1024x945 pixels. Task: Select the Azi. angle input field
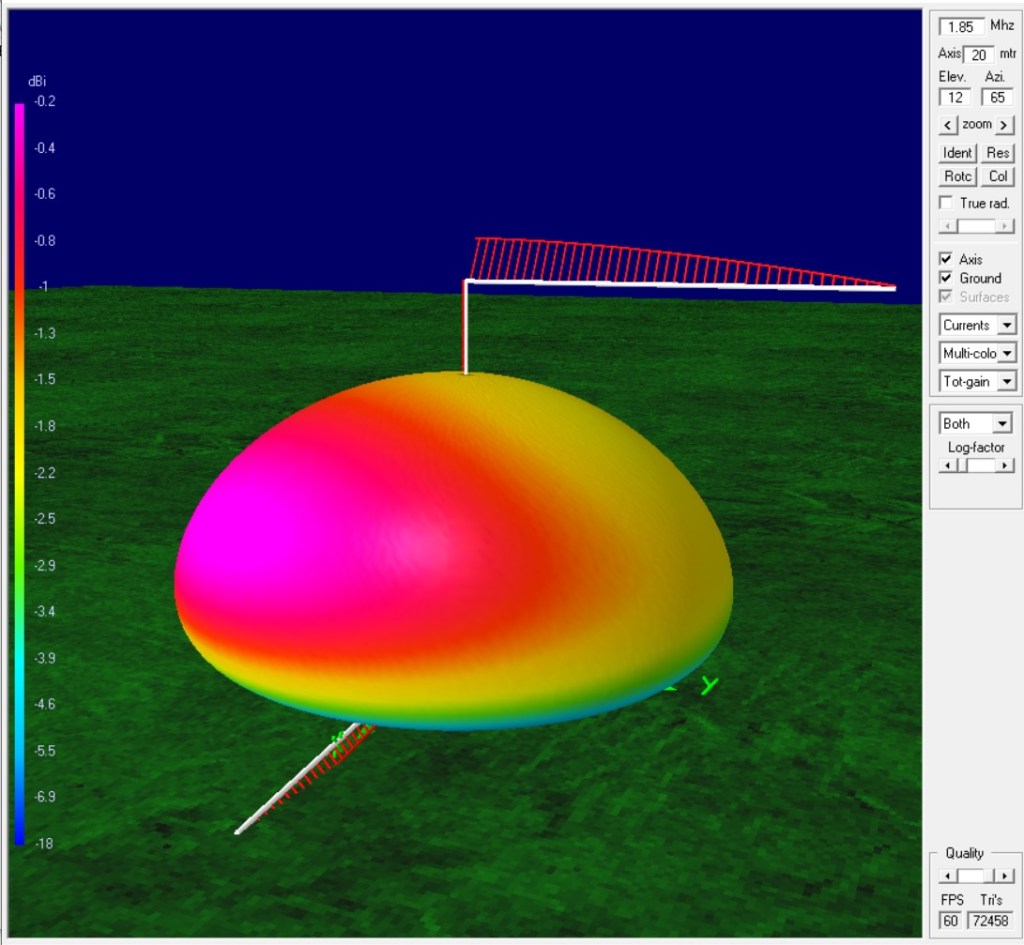click(997, 98)
